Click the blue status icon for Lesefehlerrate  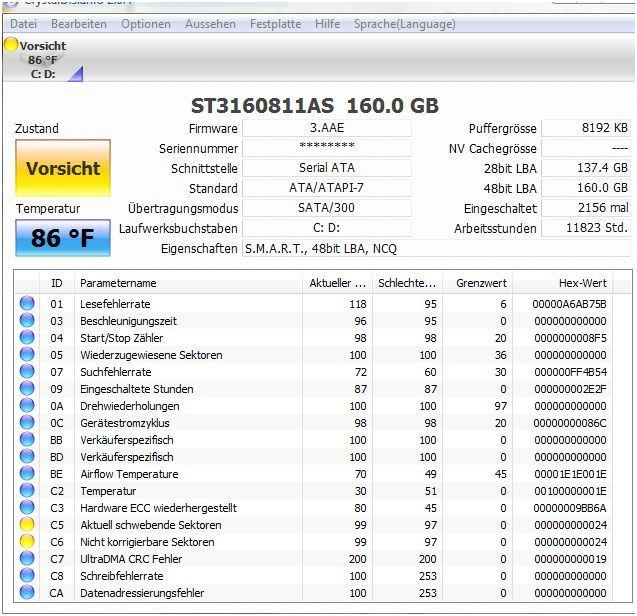coord(27,304)
